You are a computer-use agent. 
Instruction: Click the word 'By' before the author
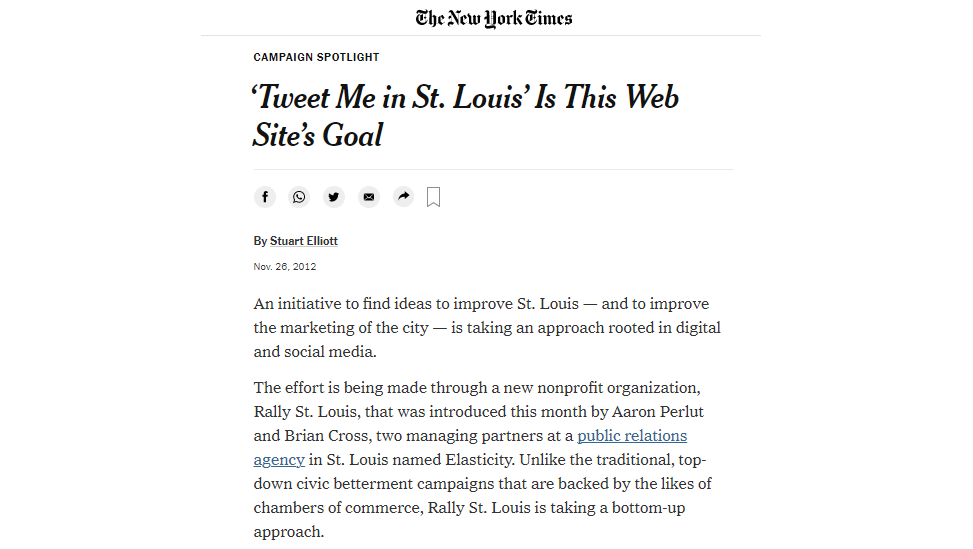point(260,241)
